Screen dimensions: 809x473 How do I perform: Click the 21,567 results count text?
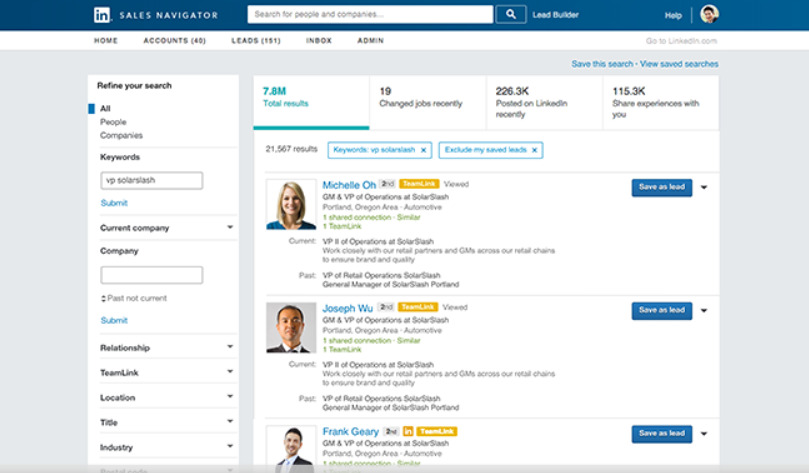pos(292,149)
